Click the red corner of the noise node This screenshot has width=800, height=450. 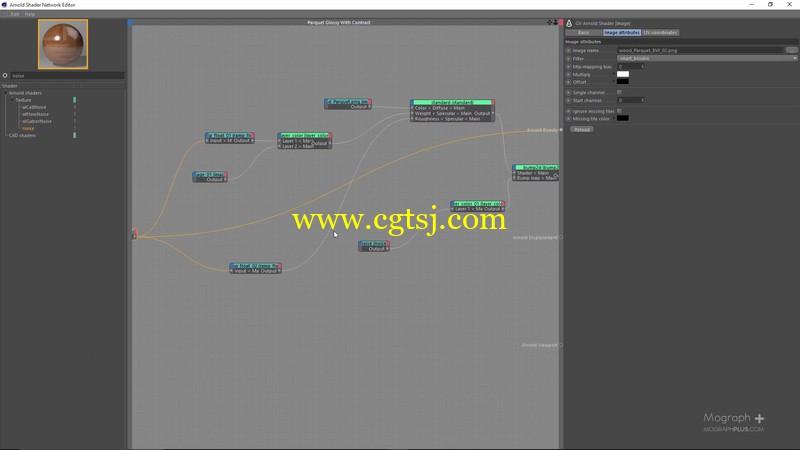pyautogui.click(x=387, y=243)
